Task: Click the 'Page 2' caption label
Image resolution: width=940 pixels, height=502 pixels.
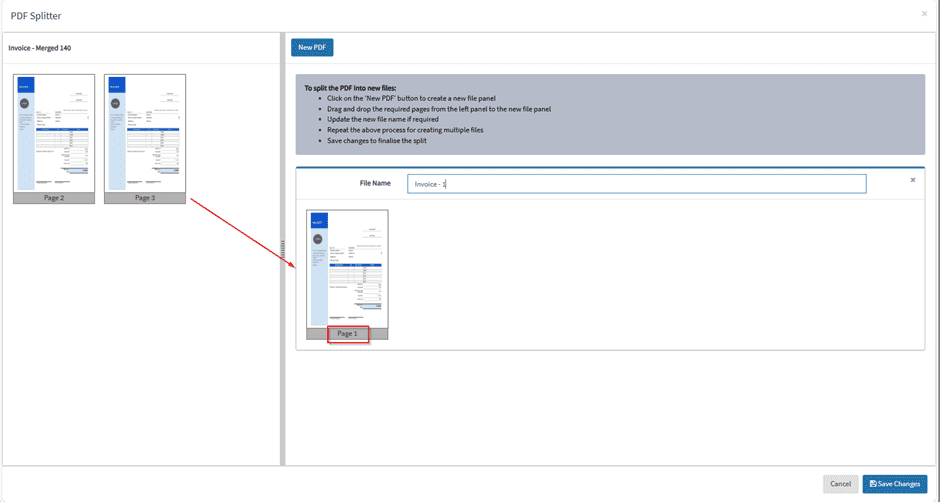Action: (x=54, y=198)
